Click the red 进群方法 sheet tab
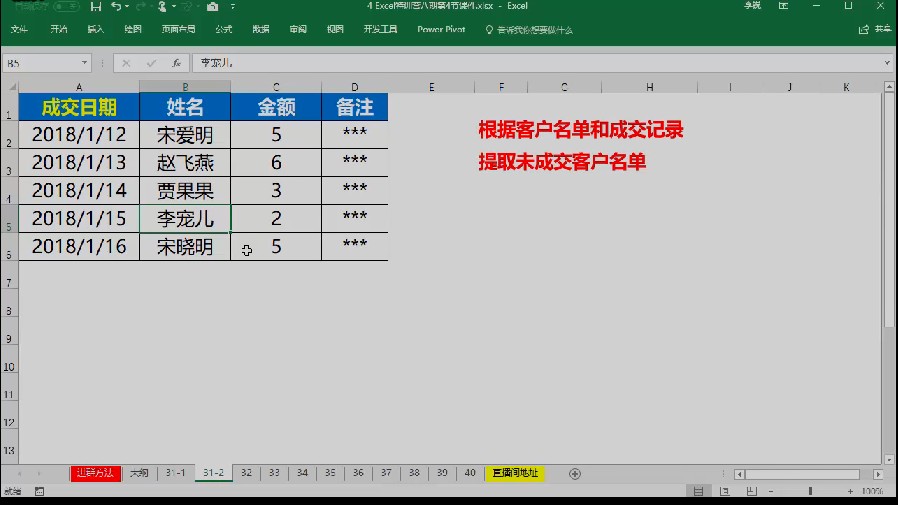Screen dimensions: 898x505 pyautogui.click(x=96, y=473)
